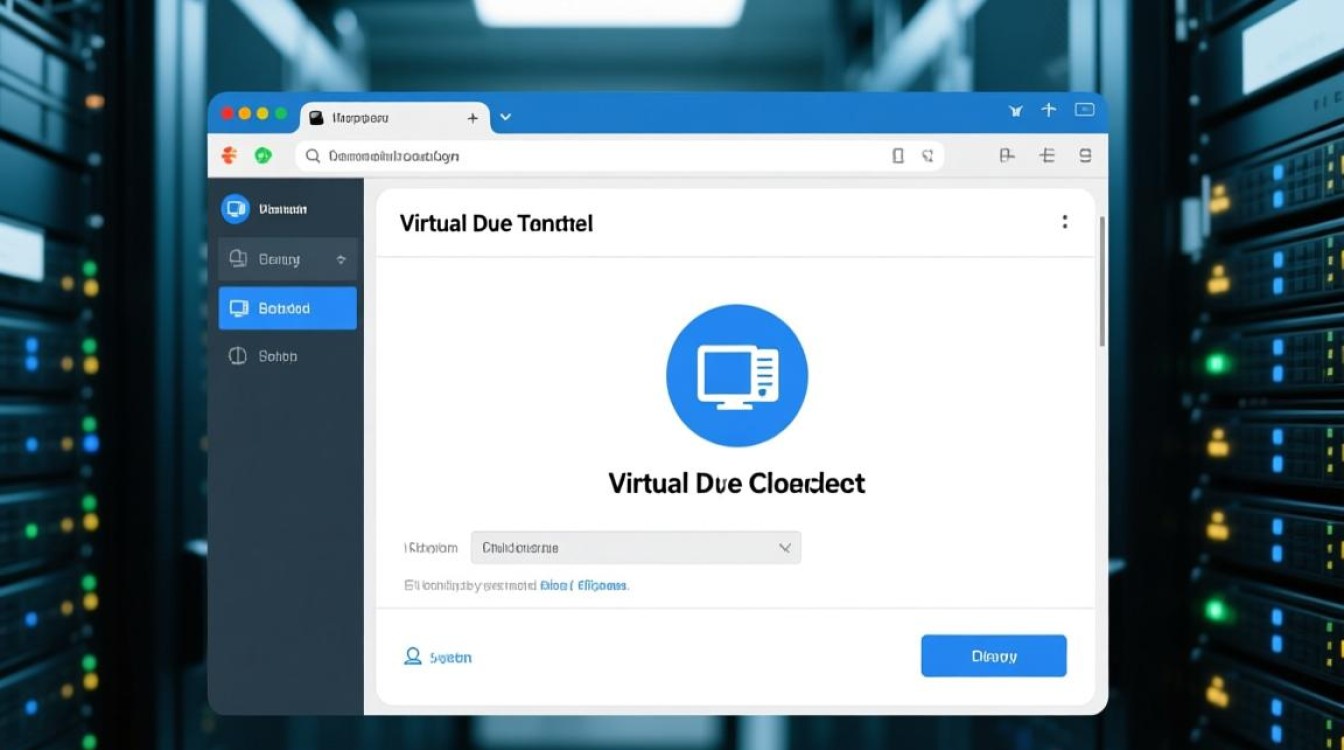The width and height of the screenshot is (1344, 750).
Task: Select the highlighted blue sidebar item
Action: tap(287, 308)
